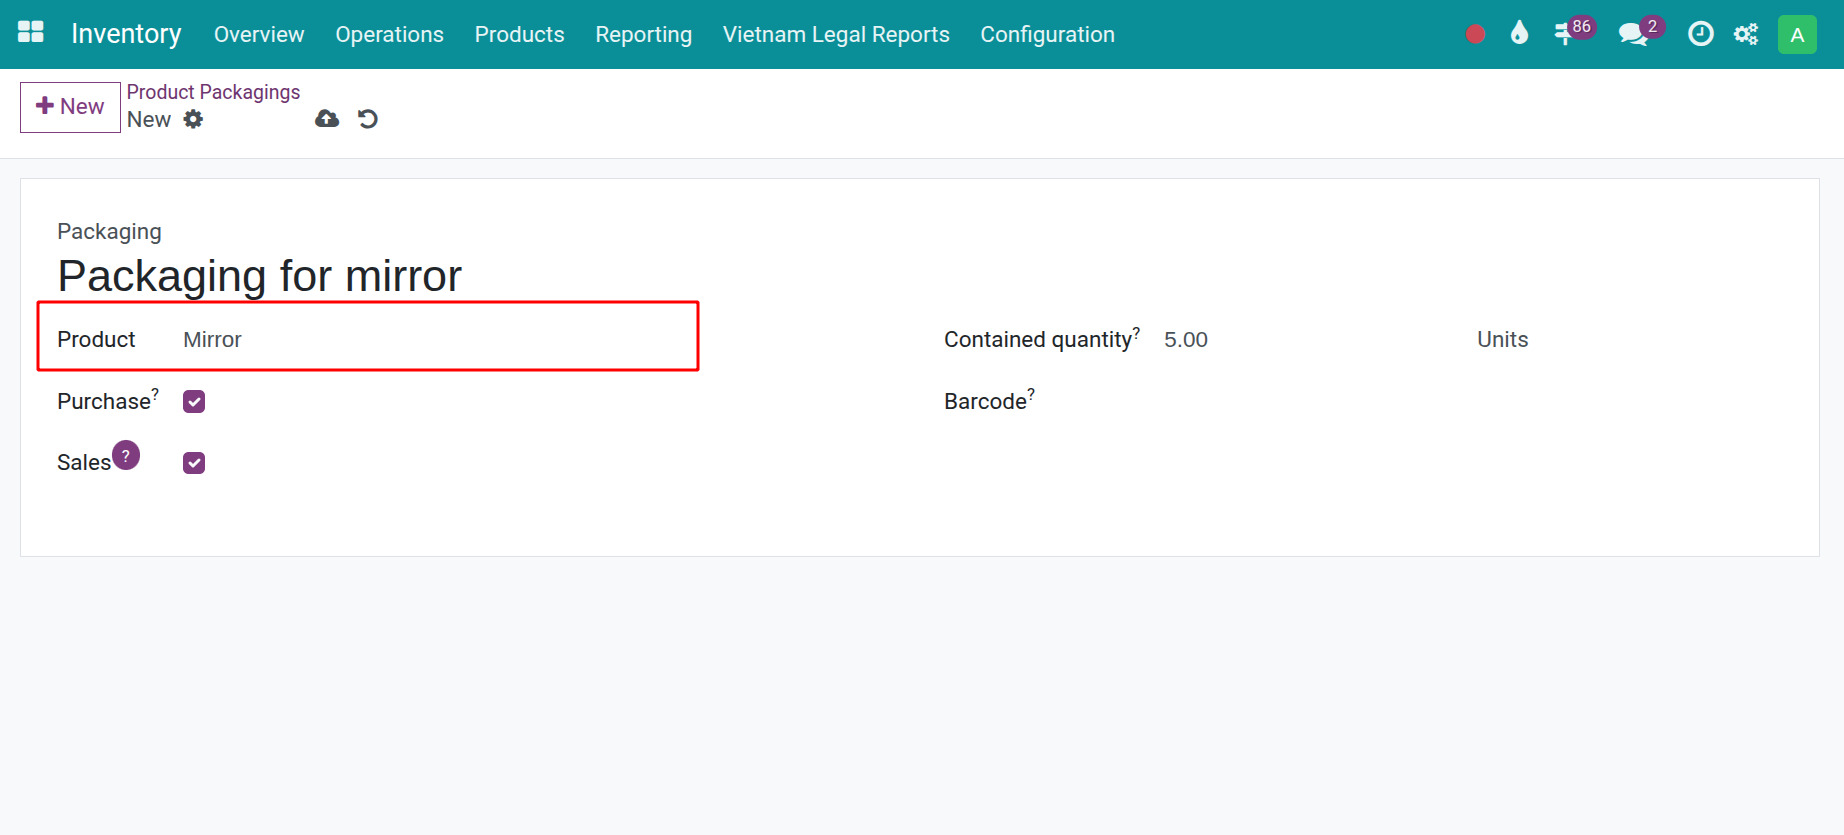1844x835 pixels.
Task: Open the conversations chat icon
Action: pos(1633,34)
